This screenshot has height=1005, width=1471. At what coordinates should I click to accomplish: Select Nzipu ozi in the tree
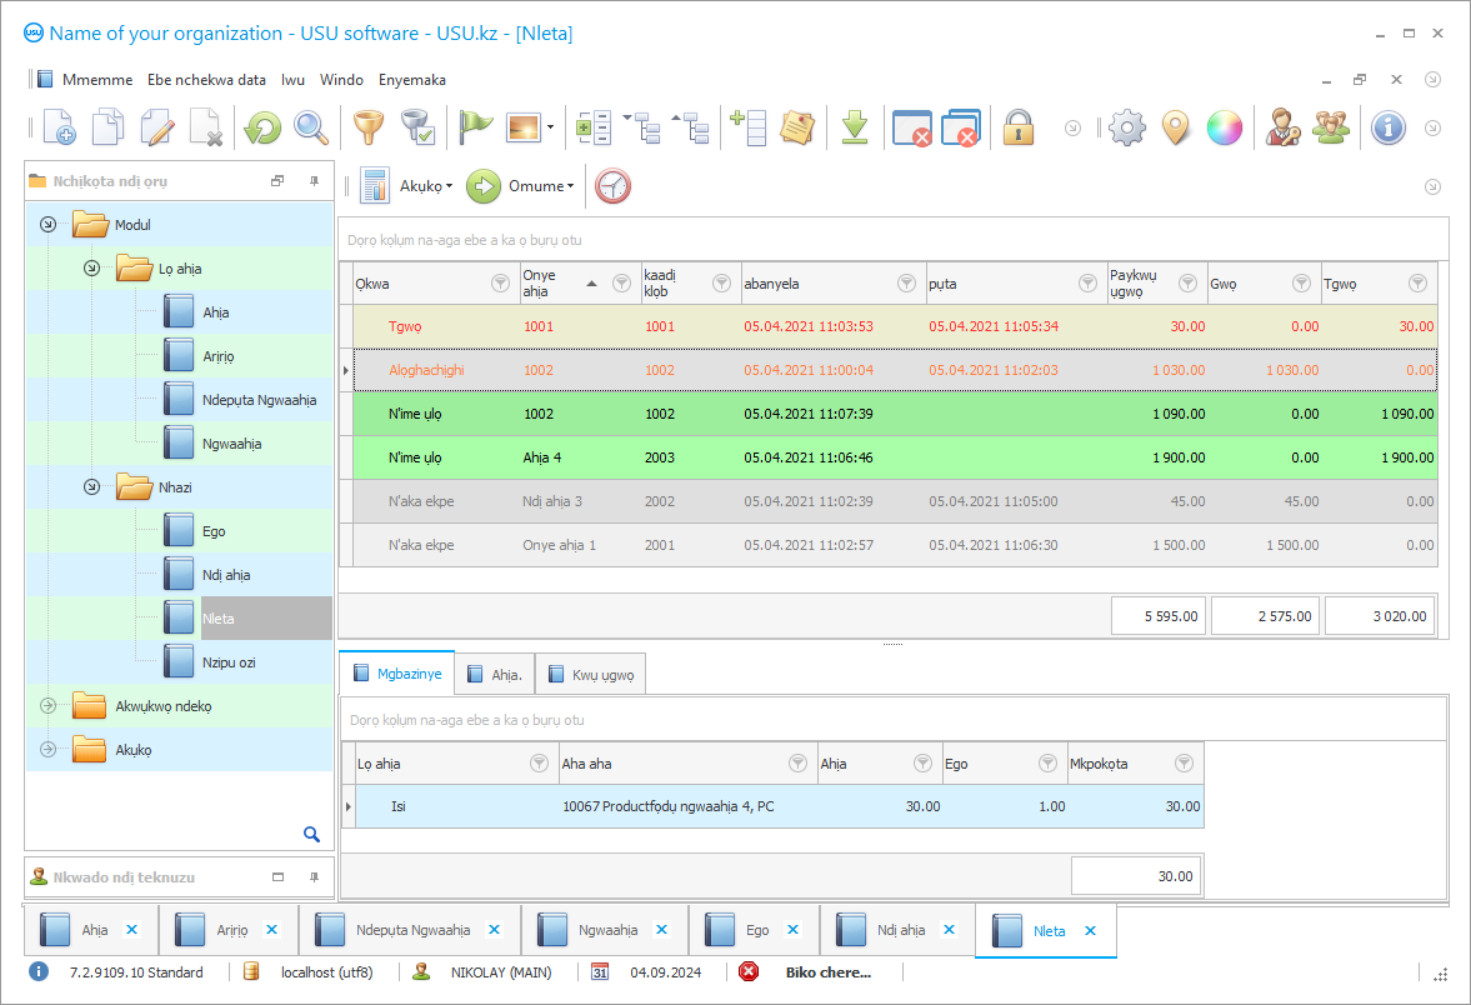click(228, 663)
